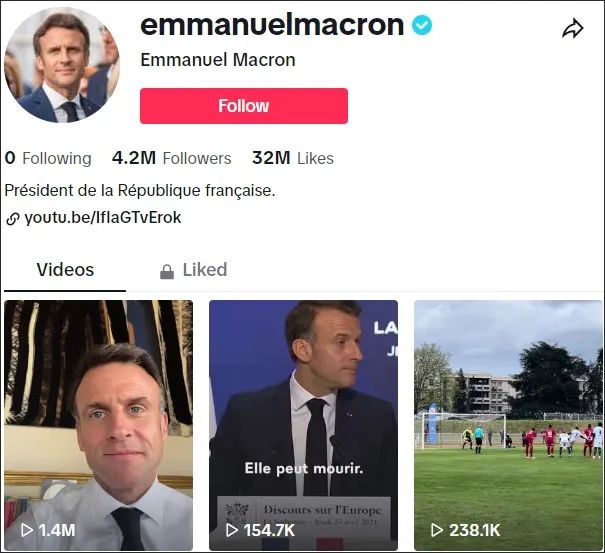
Task: Click the "Président de la République française." bio
Action: click(140, 189)
